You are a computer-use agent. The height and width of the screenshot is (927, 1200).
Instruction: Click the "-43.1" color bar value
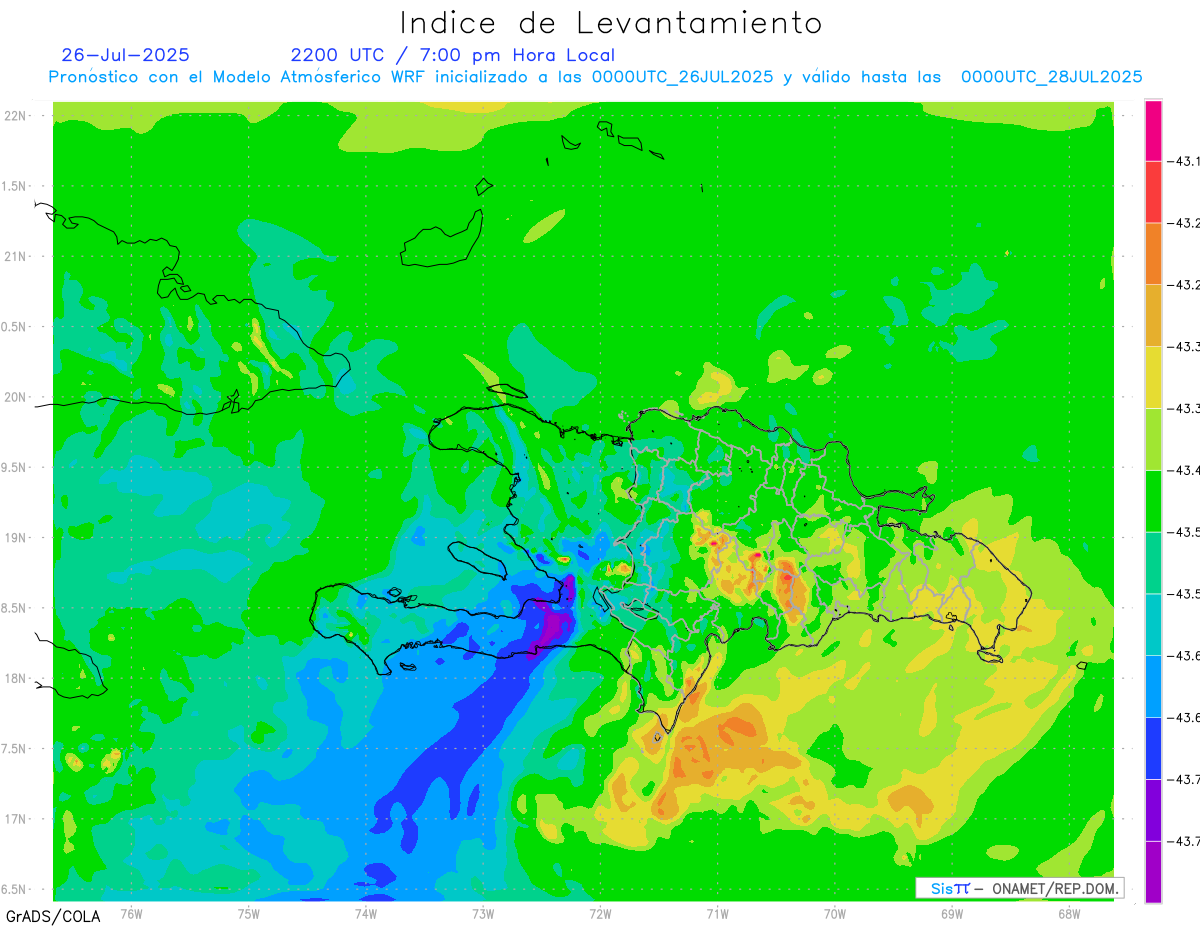[x=1185, y=161]
